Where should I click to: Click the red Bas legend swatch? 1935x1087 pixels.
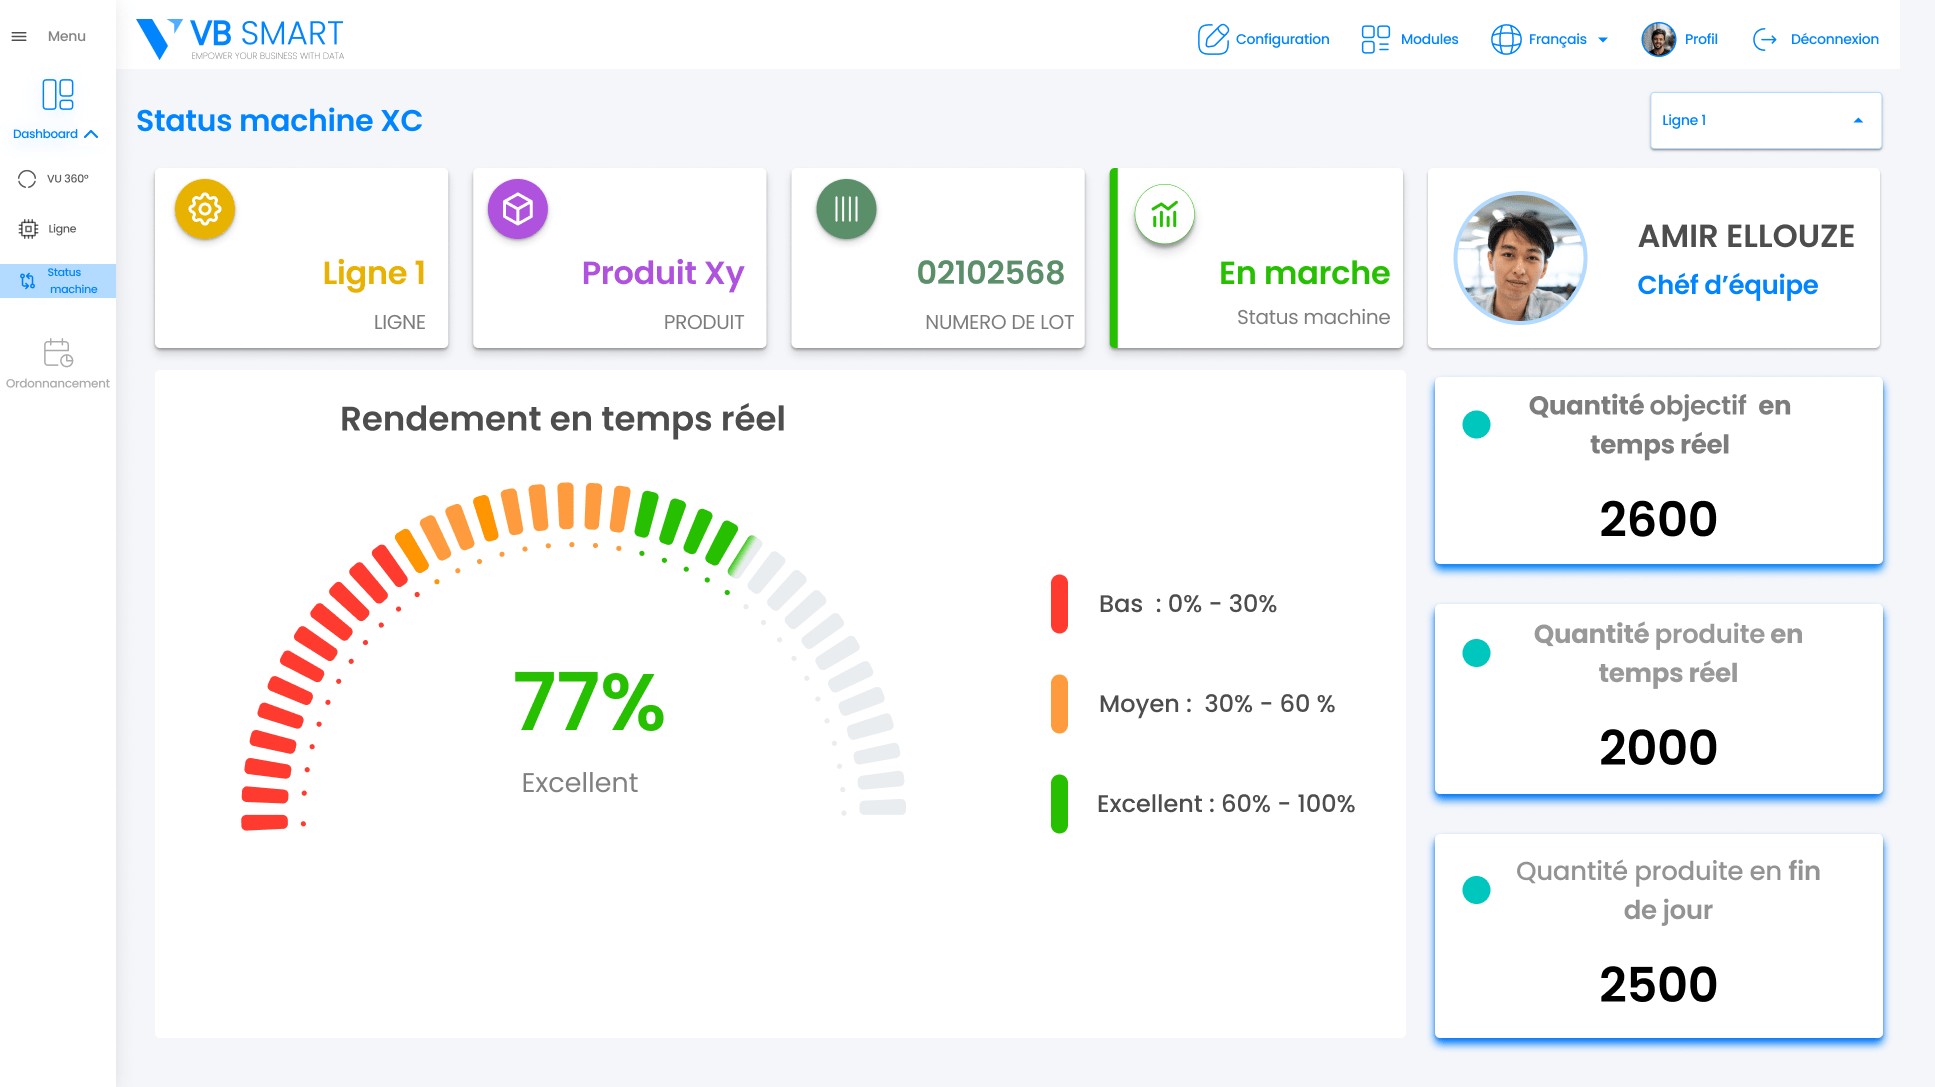pos(1059,604)
